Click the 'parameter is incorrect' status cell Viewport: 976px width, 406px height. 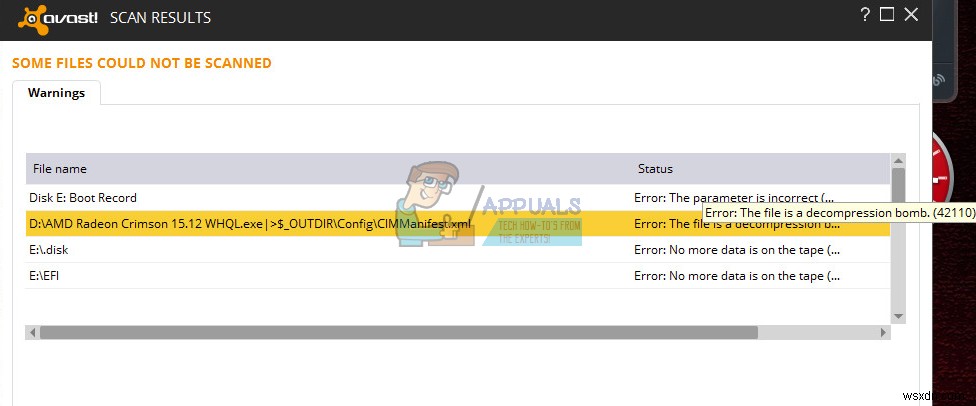tap(733, 197)
